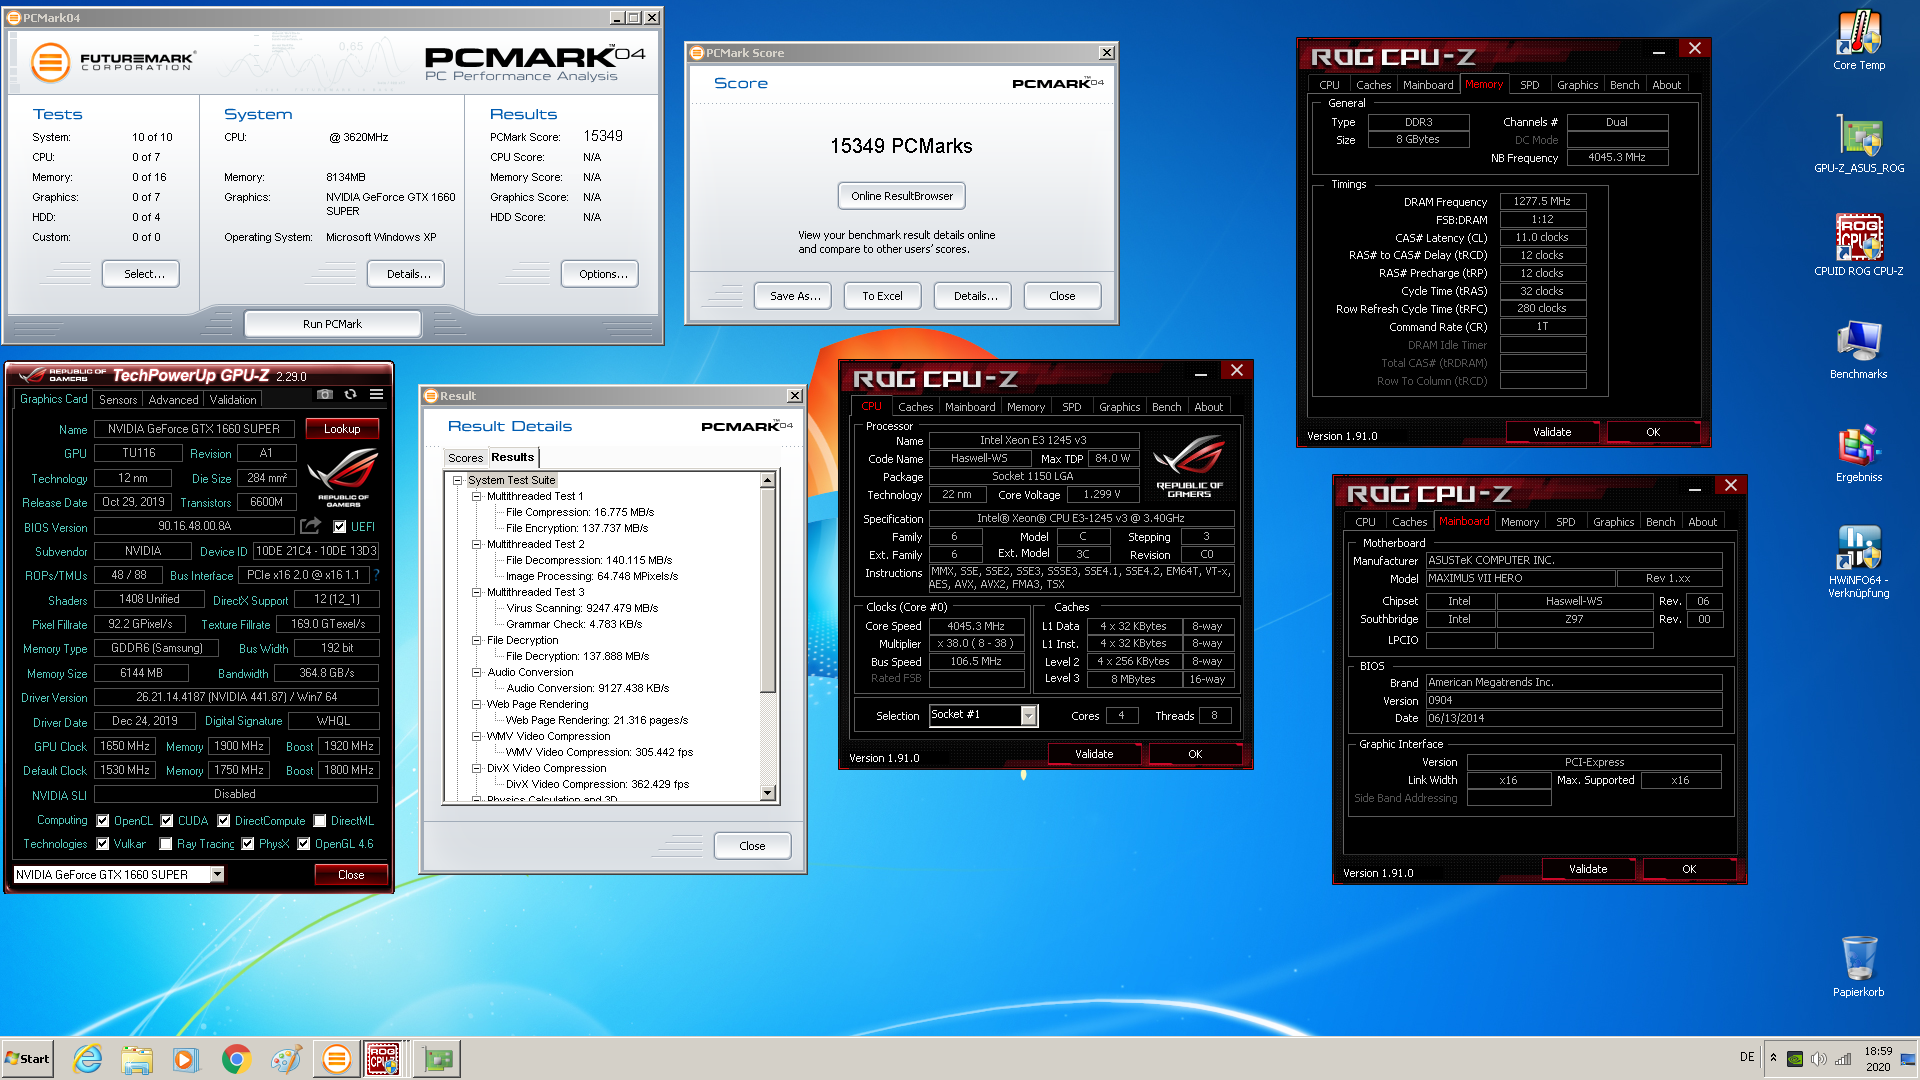Click Validate in the Memory CPU-Z window
This screenshot has width=1920, height=1080.
[1552, 432]
